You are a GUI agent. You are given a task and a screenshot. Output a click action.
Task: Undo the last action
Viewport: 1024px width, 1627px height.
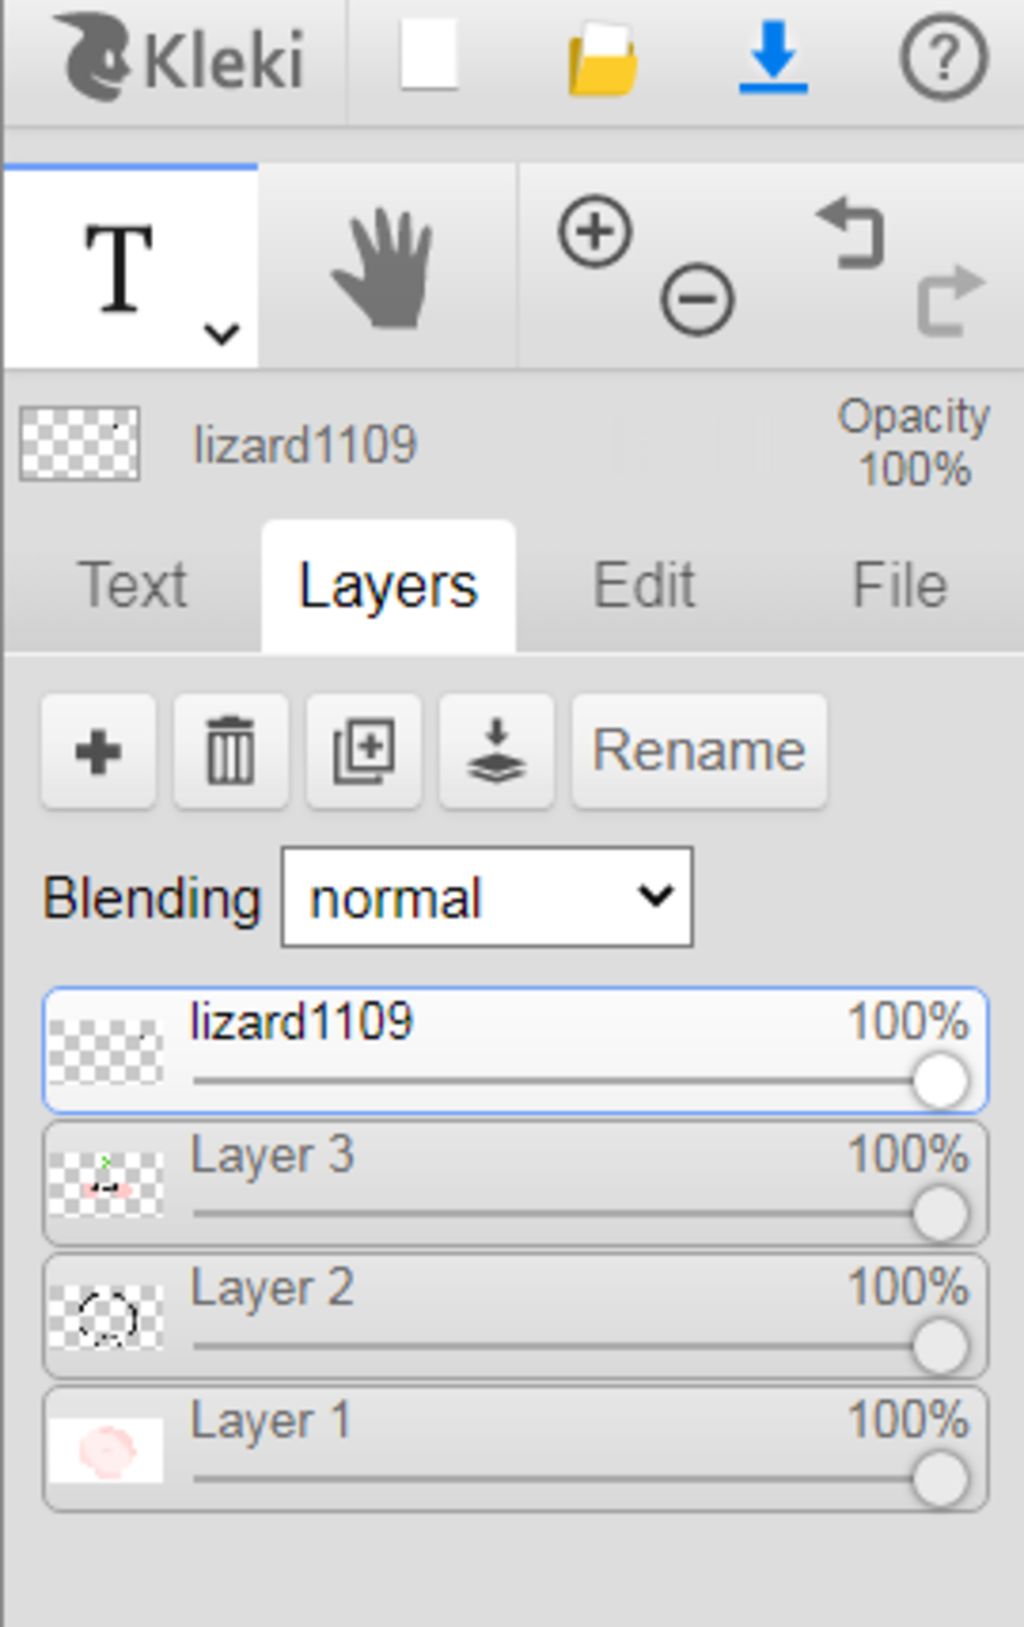pos(852,233)
